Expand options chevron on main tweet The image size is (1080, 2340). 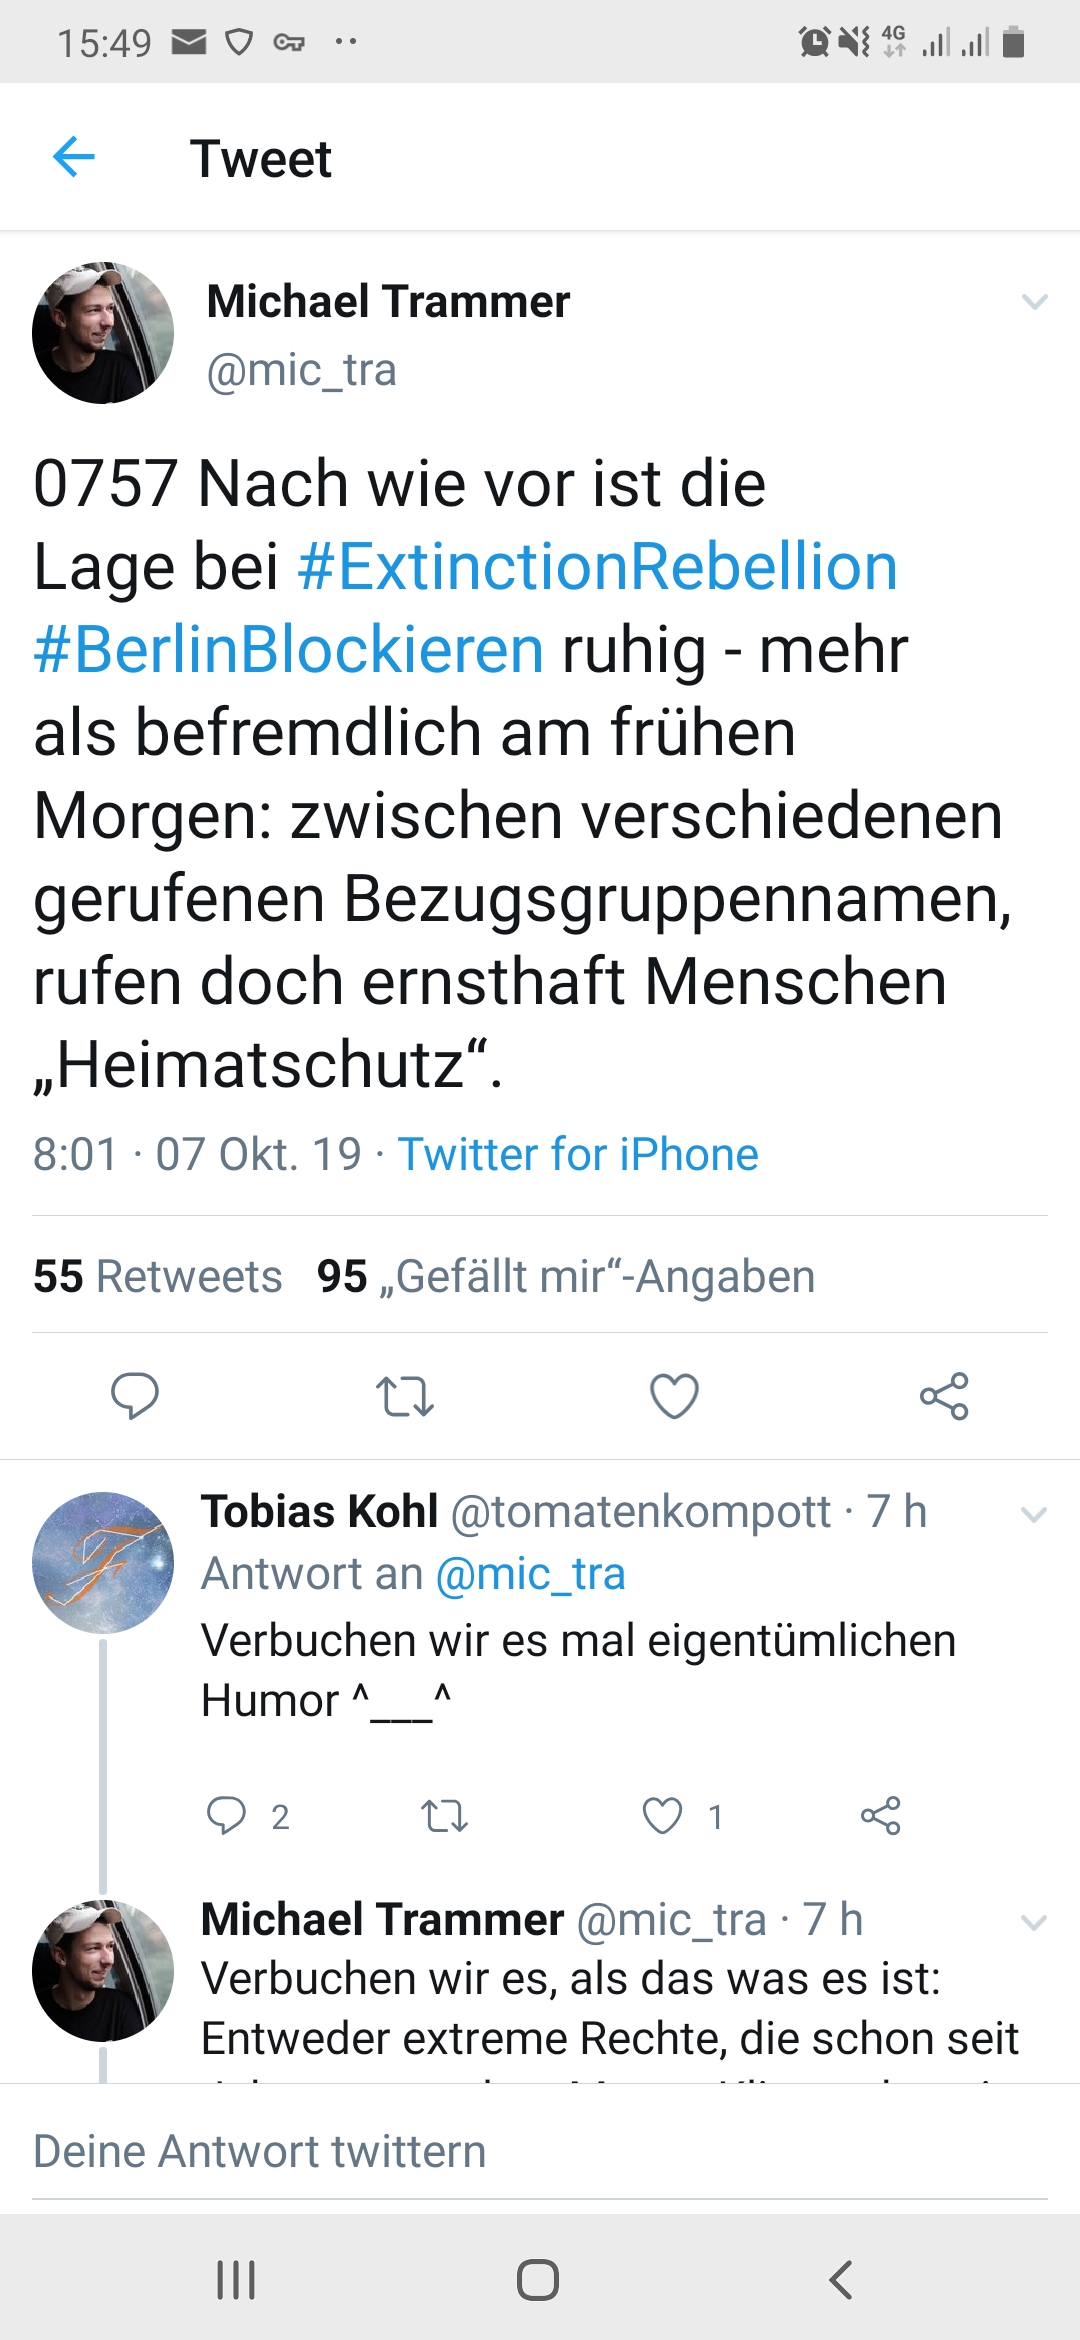[x=1034, y=301]
